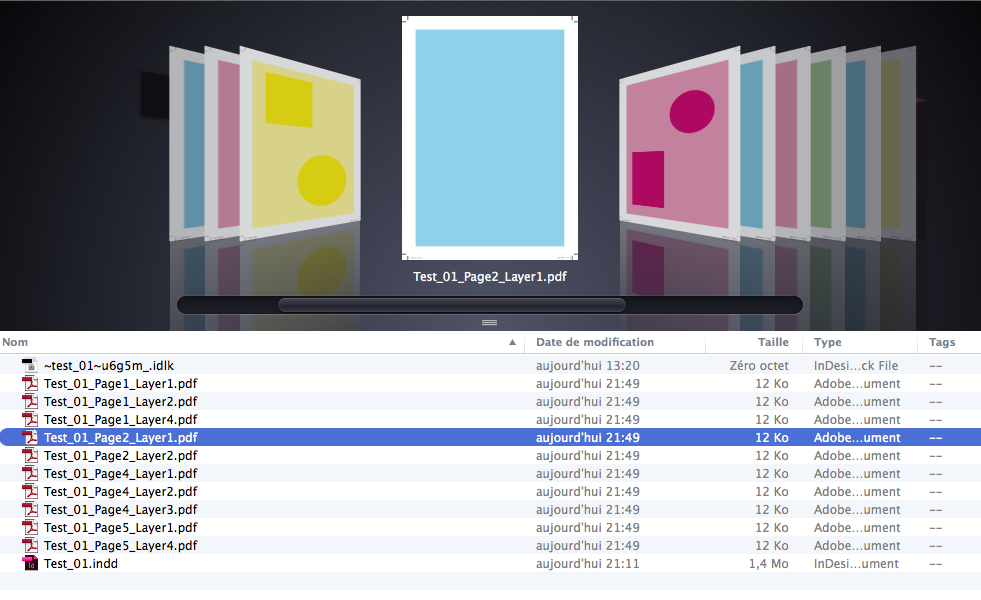981x600 pixels.
Task: Click PDF icon of Test_01_Page1_Layer2.pdf
Action: tap(29, 402)
